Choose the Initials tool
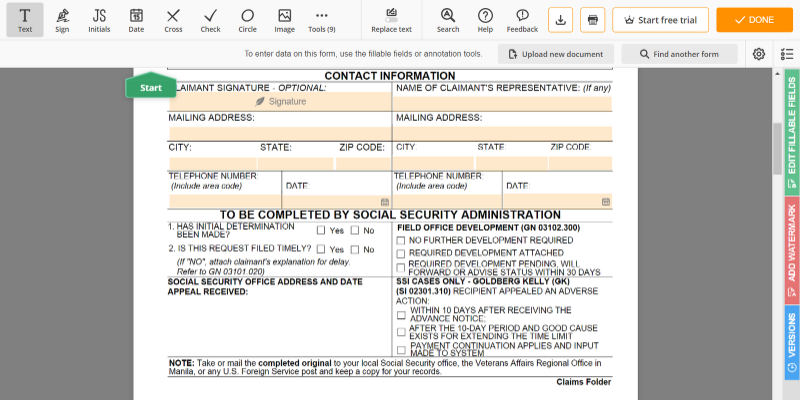The width and height of the screenshot is (800, 400). pyautogui.click(x=99, y=20)
